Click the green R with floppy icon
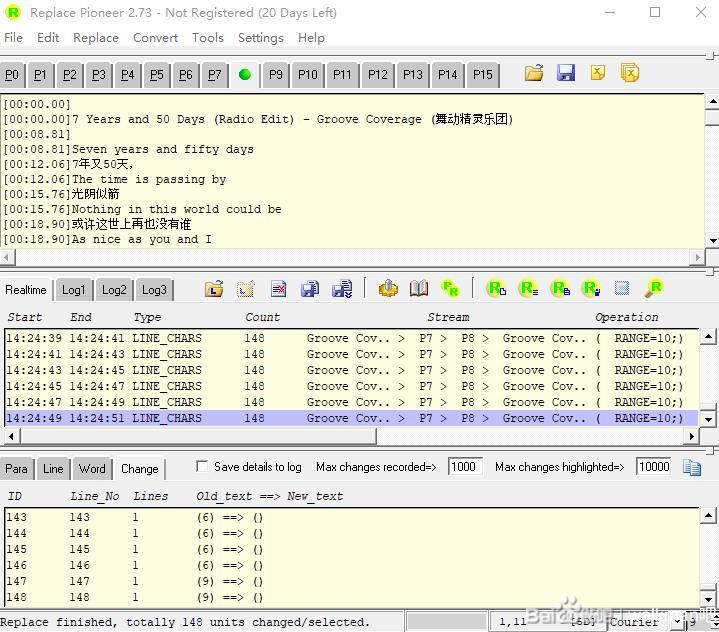The height and width of the screenshot is (632, 719). [x=592, y=288]
